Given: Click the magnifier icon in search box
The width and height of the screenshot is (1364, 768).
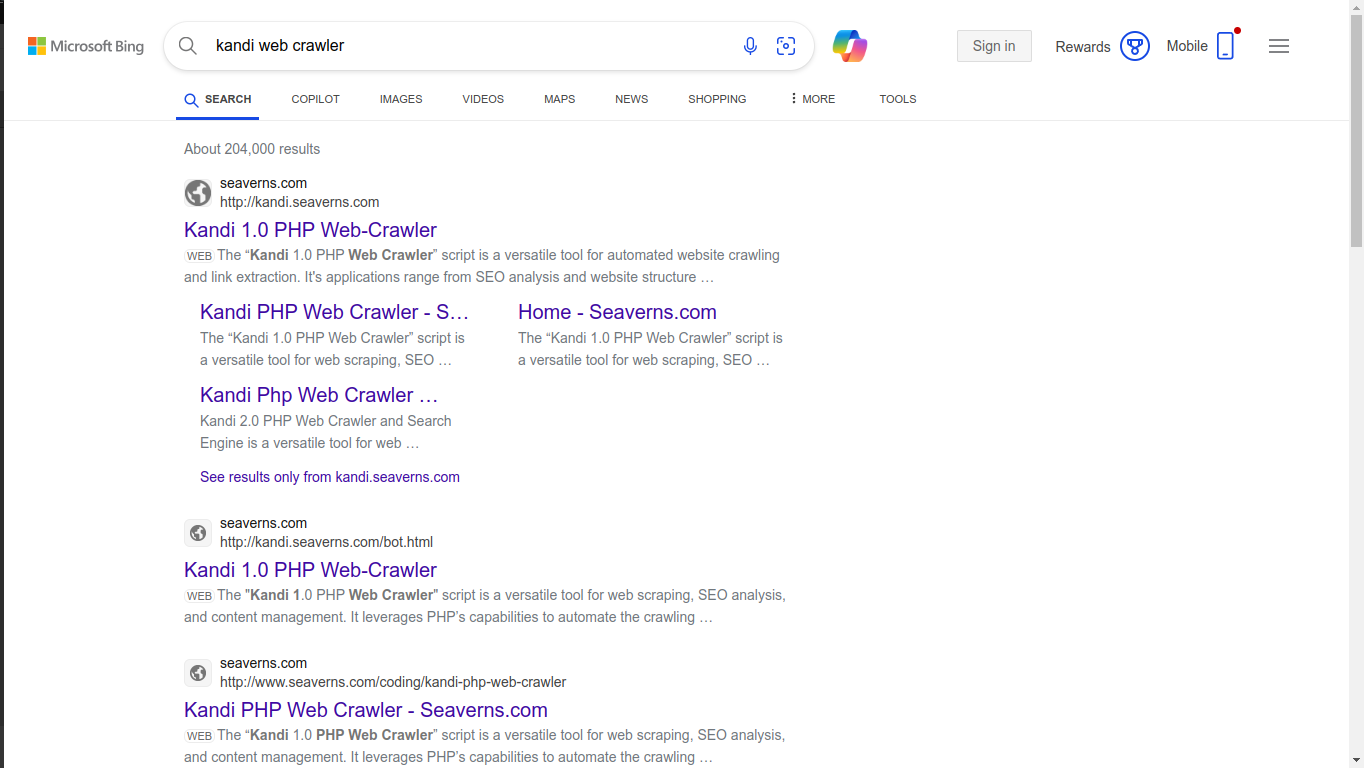Looking at the screenshot, I should [187, 46].
